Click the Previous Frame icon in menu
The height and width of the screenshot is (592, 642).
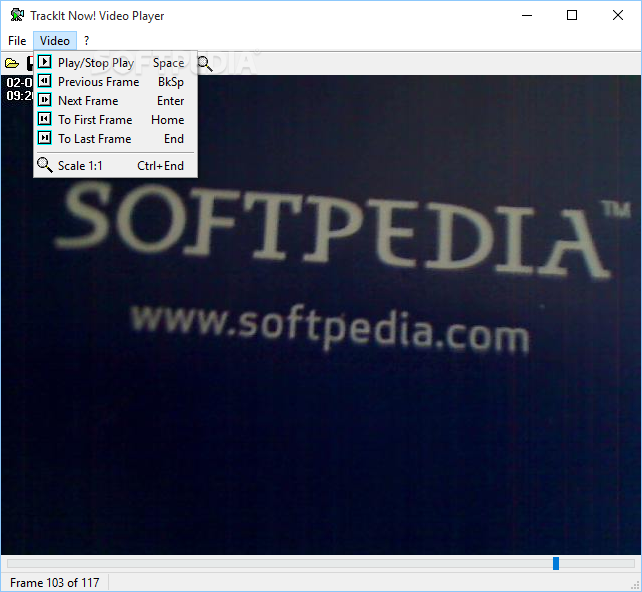point(45,81)
